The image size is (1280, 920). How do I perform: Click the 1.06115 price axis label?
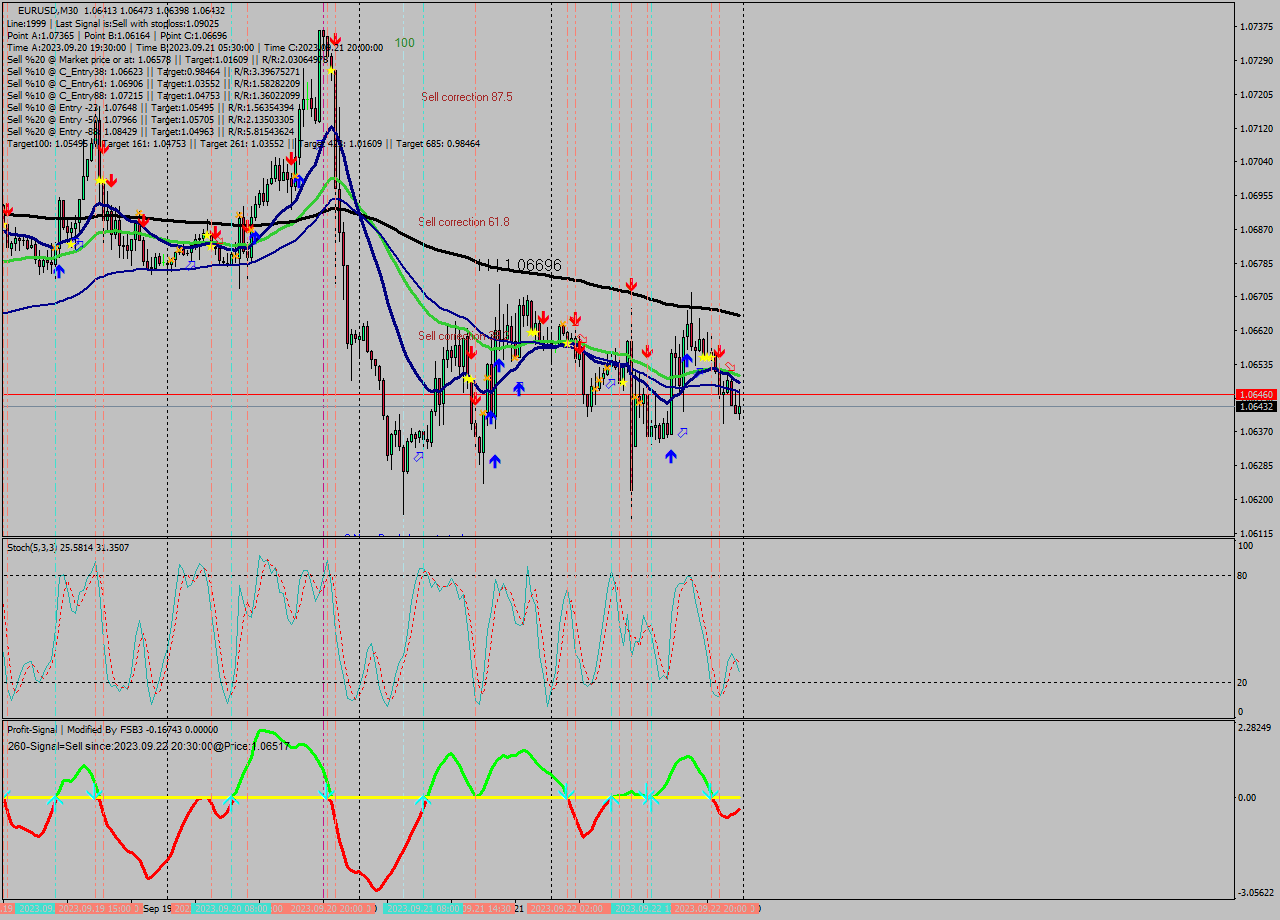[1257, 534]
